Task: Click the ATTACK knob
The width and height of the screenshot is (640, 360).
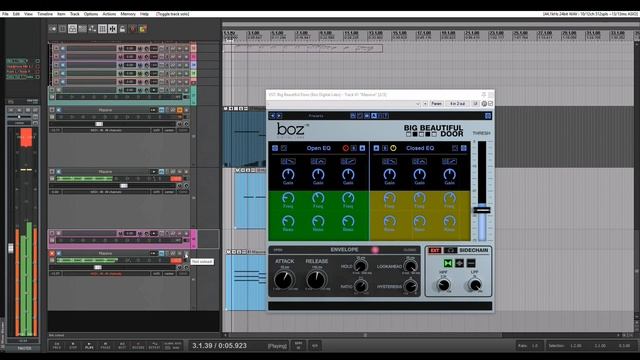Action: (284, 280)
